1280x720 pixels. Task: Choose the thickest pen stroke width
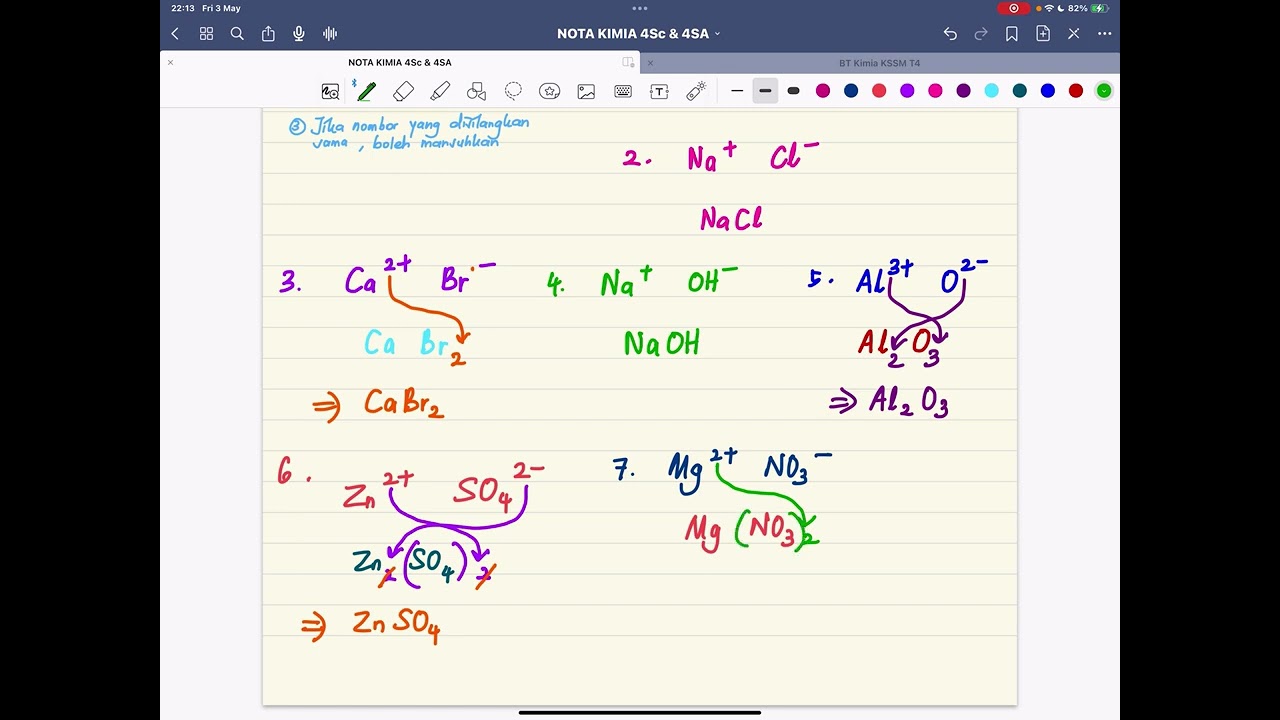(x=793, y=91)
